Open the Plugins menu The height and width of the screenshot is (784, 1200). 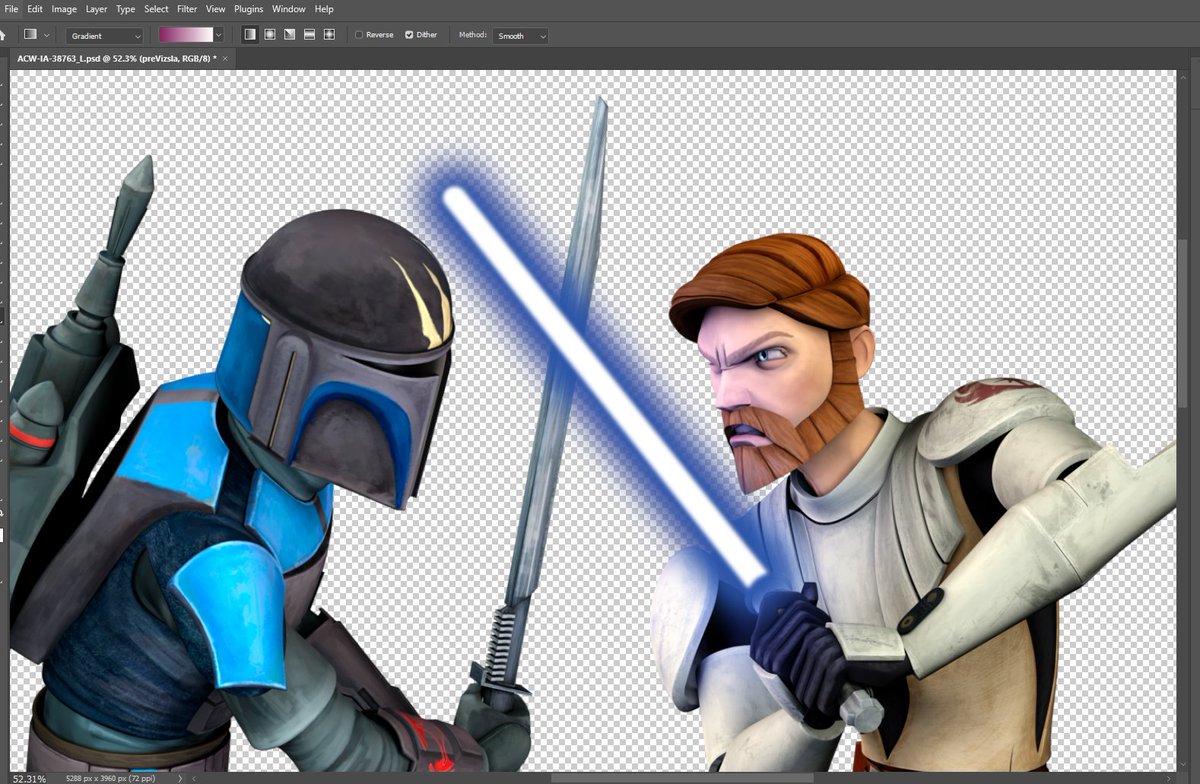248,9
